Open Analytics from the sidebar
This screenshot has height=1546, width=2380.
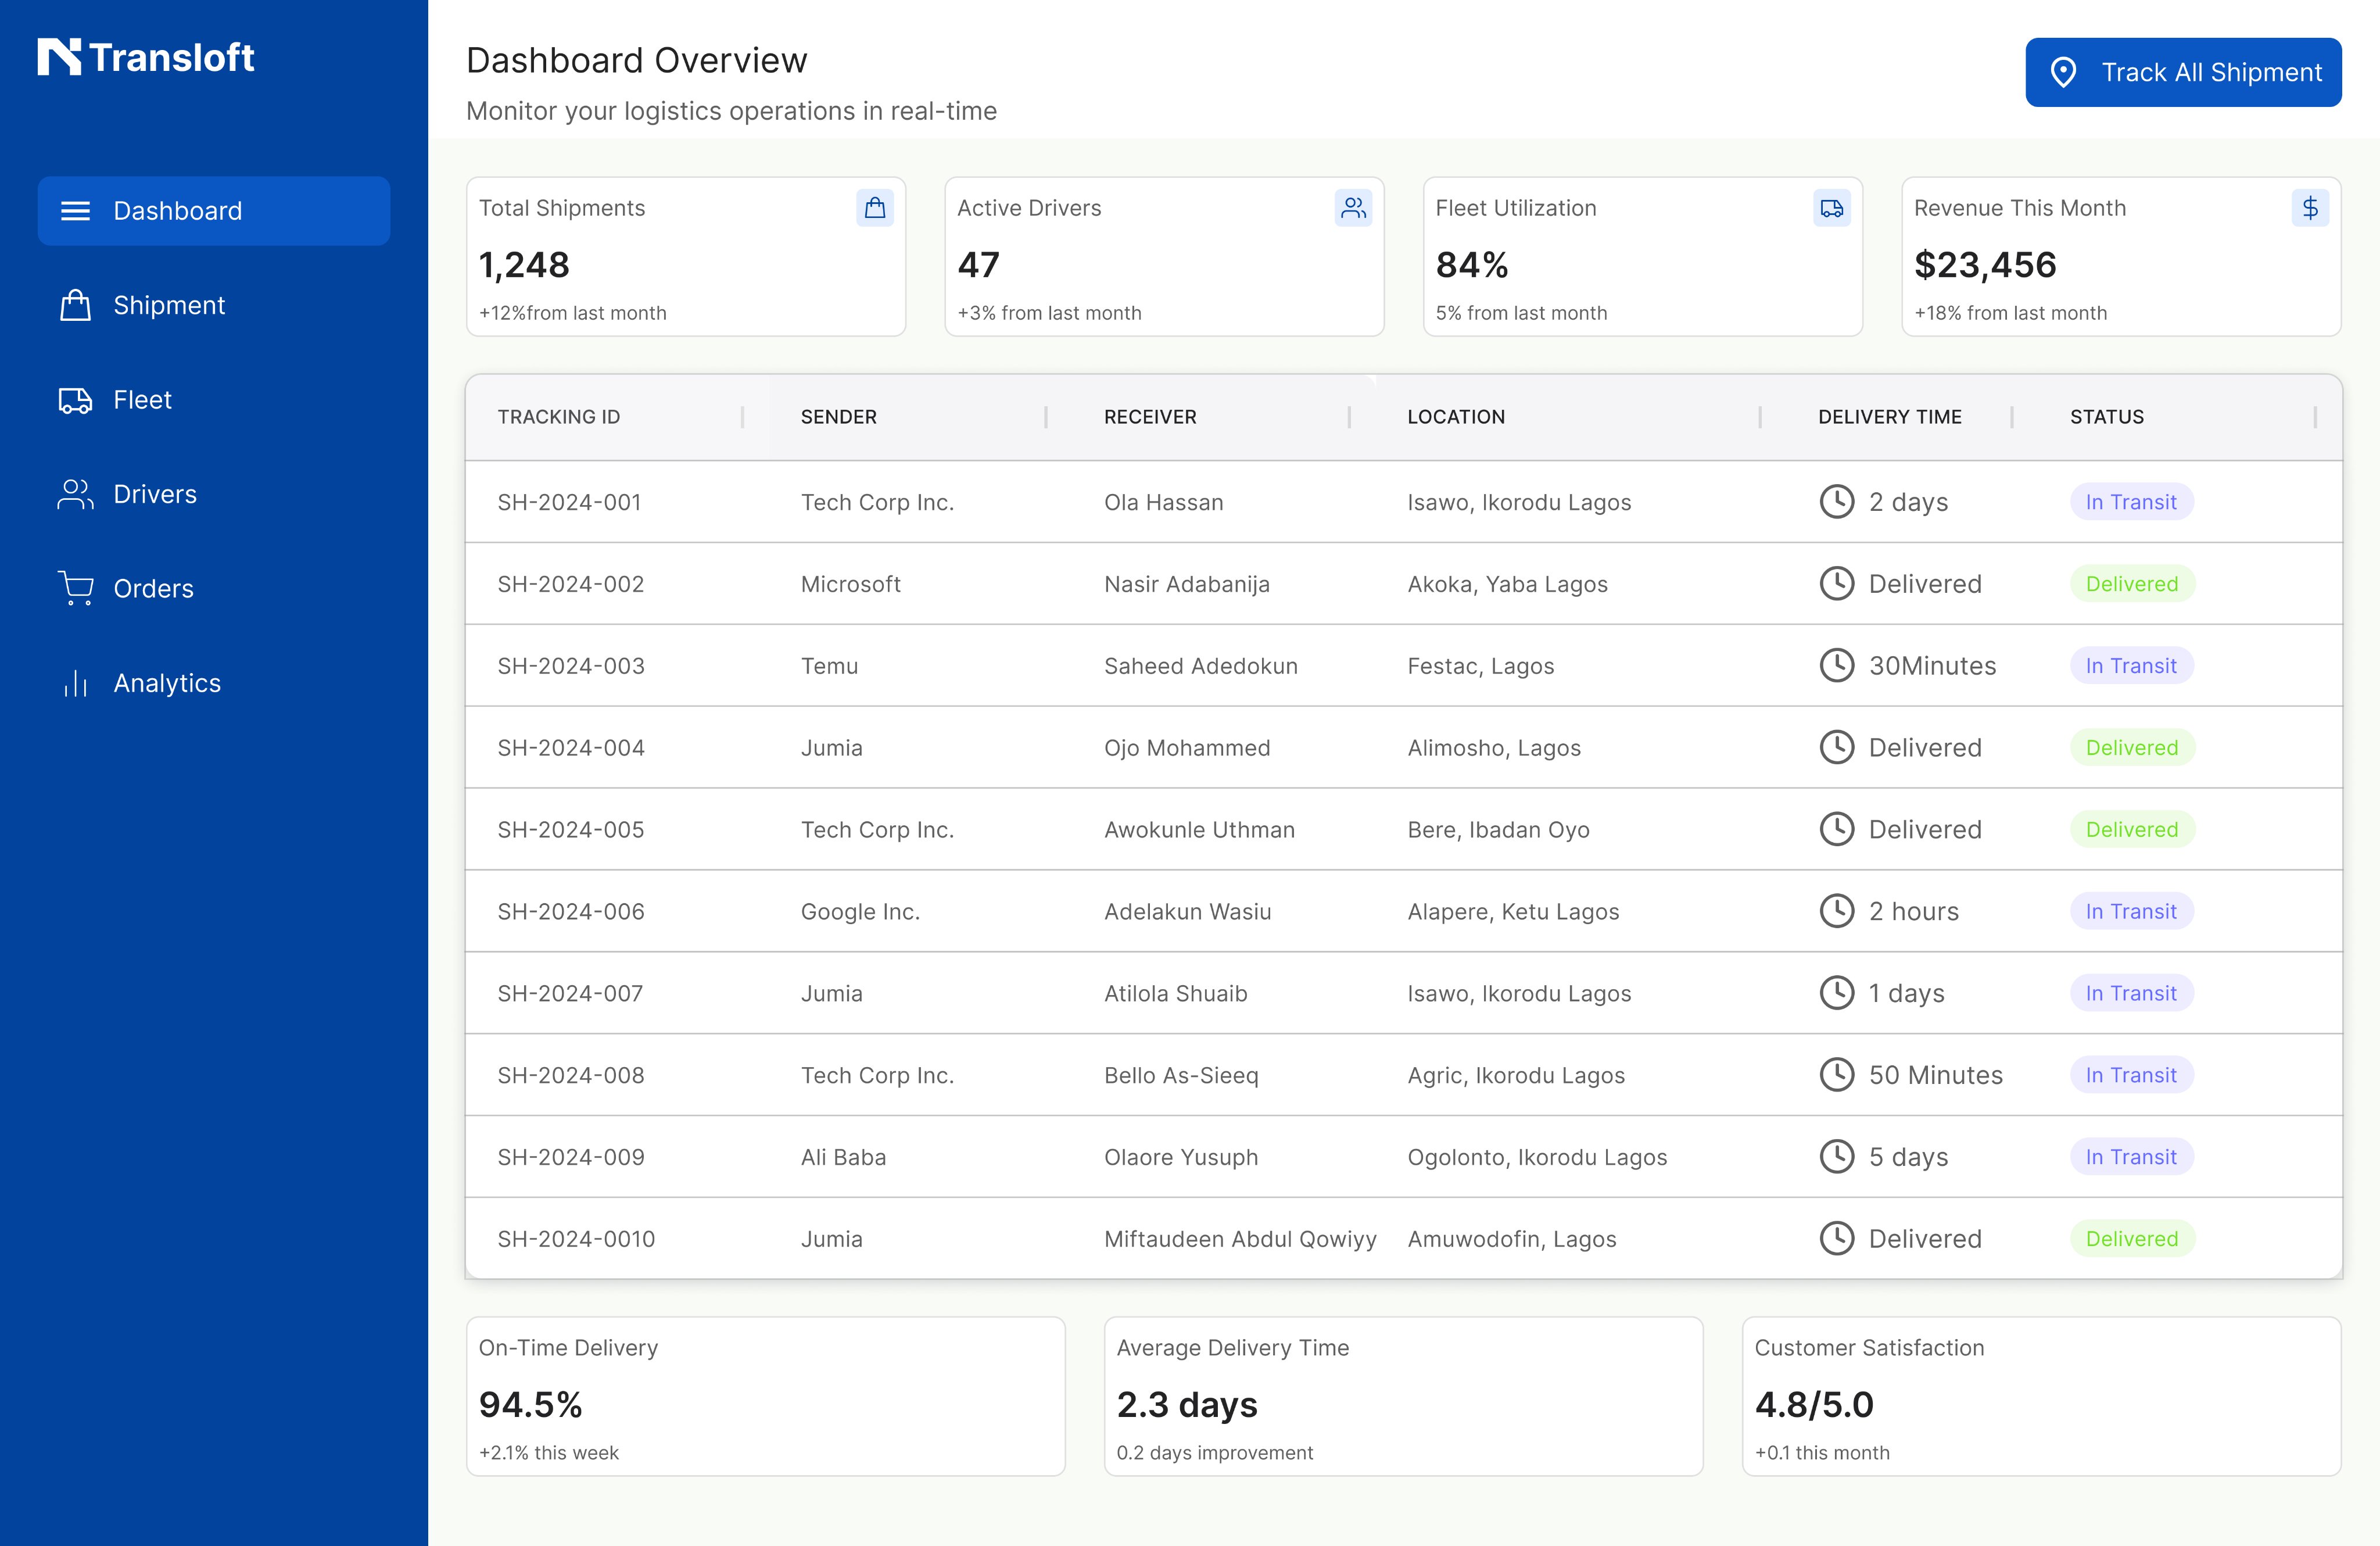tap(166, 683)
